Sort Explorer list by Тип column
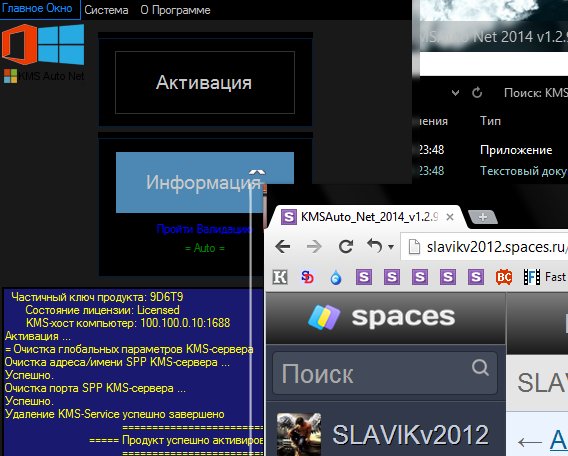 [x=490, y=121]
